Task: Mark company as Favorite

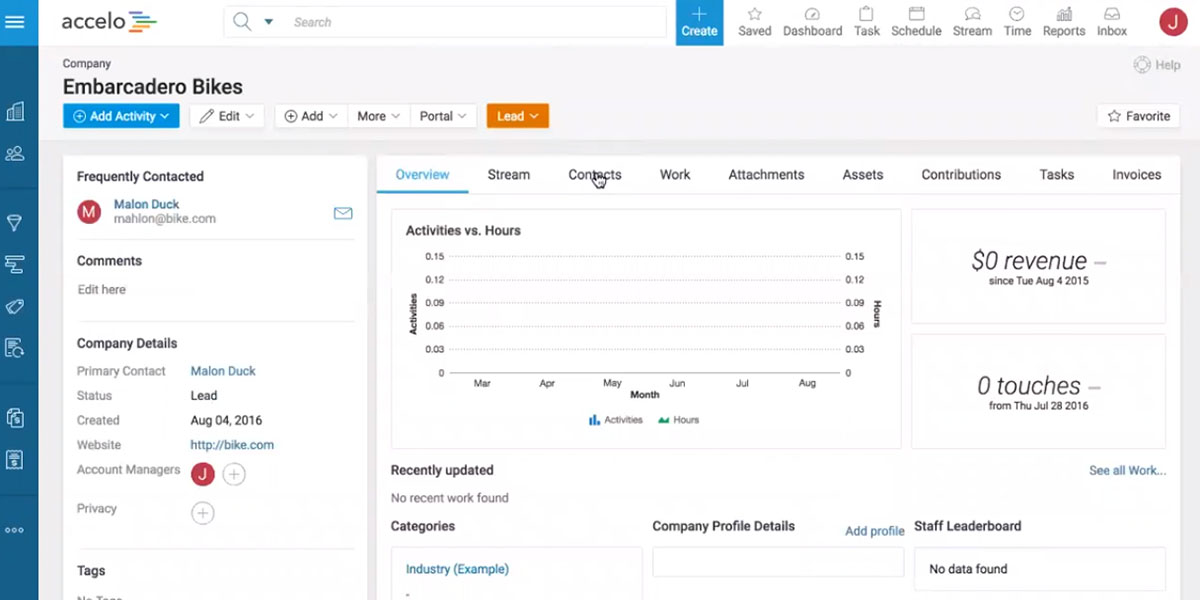Action: pyautogui.click(x=1138, y=116)
